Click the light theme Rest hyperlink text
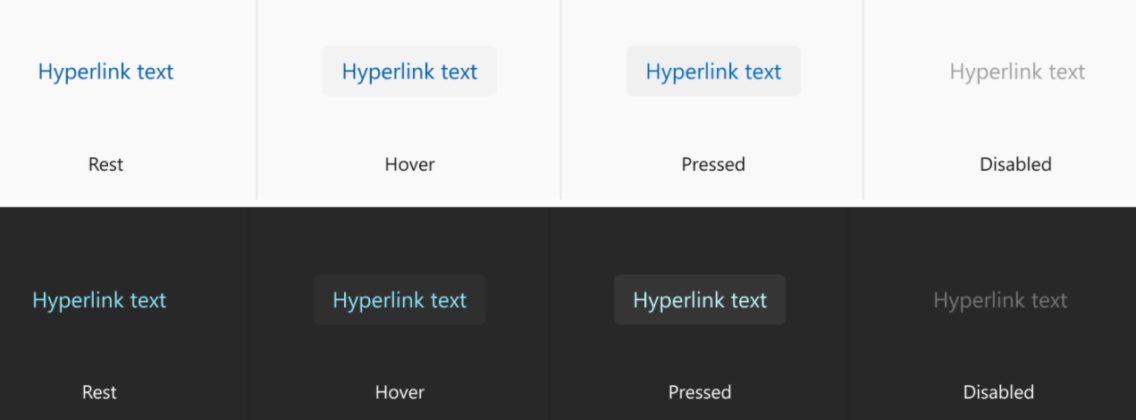The image size is (1136, 420). click(106, 72)
